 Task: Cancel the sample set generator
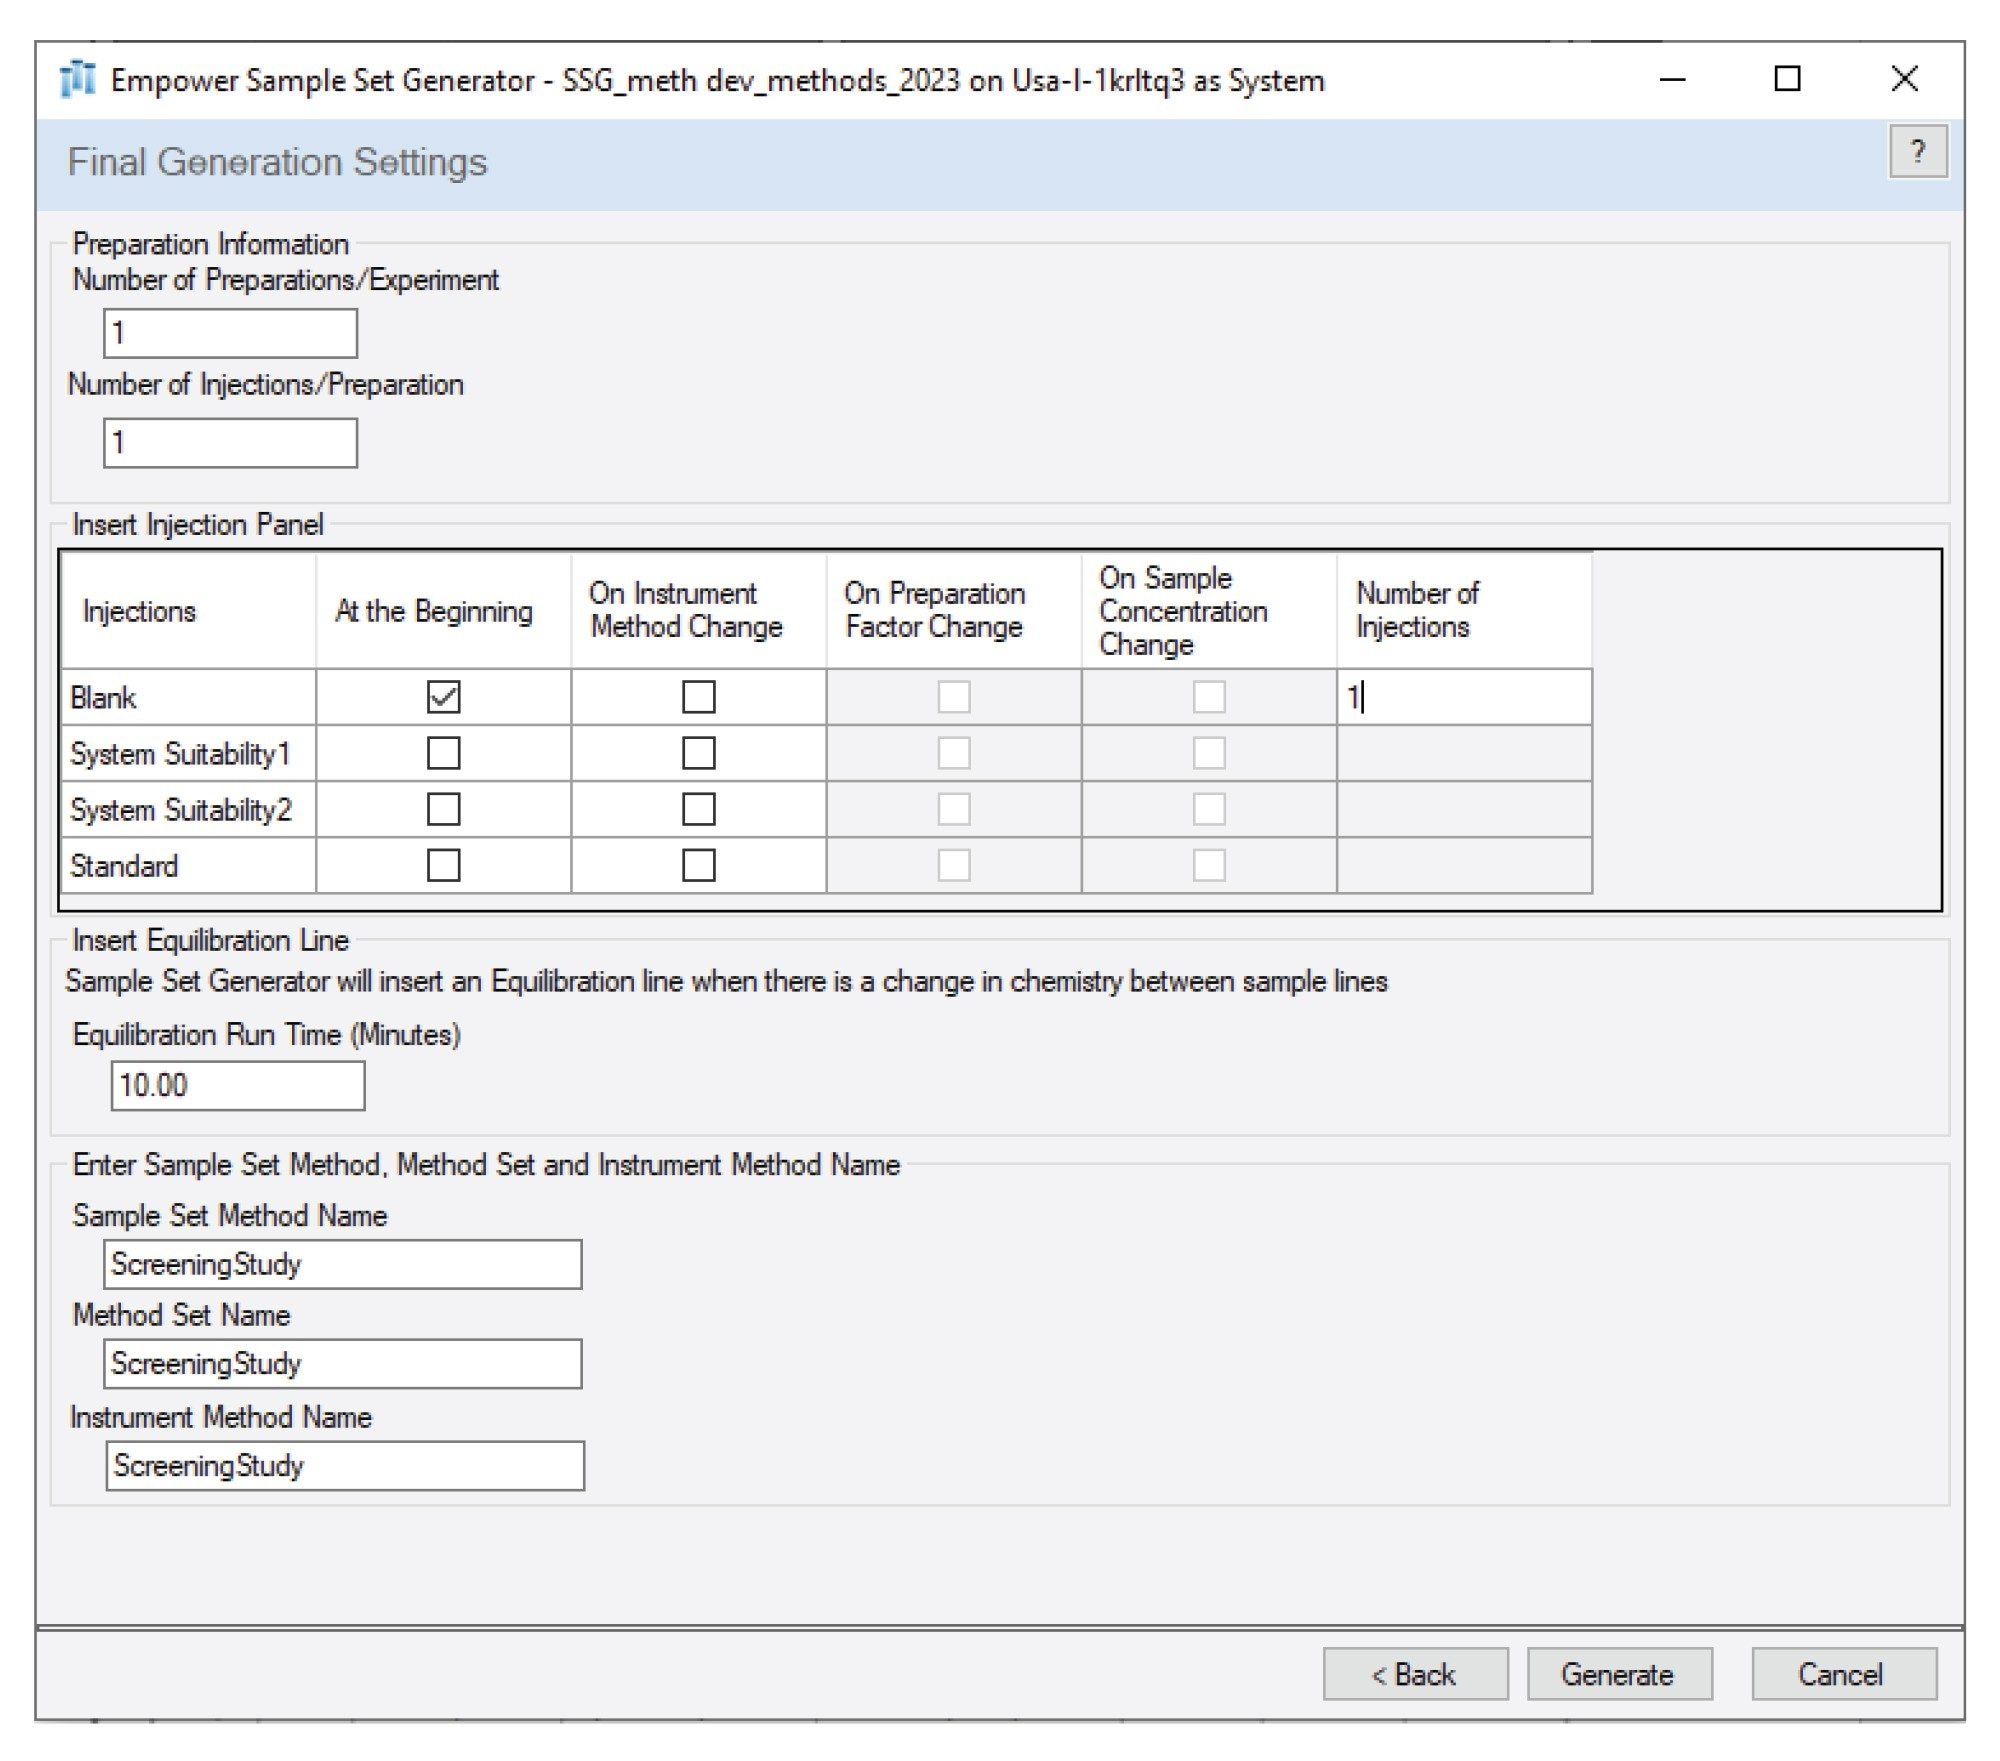[1843, 1675]
